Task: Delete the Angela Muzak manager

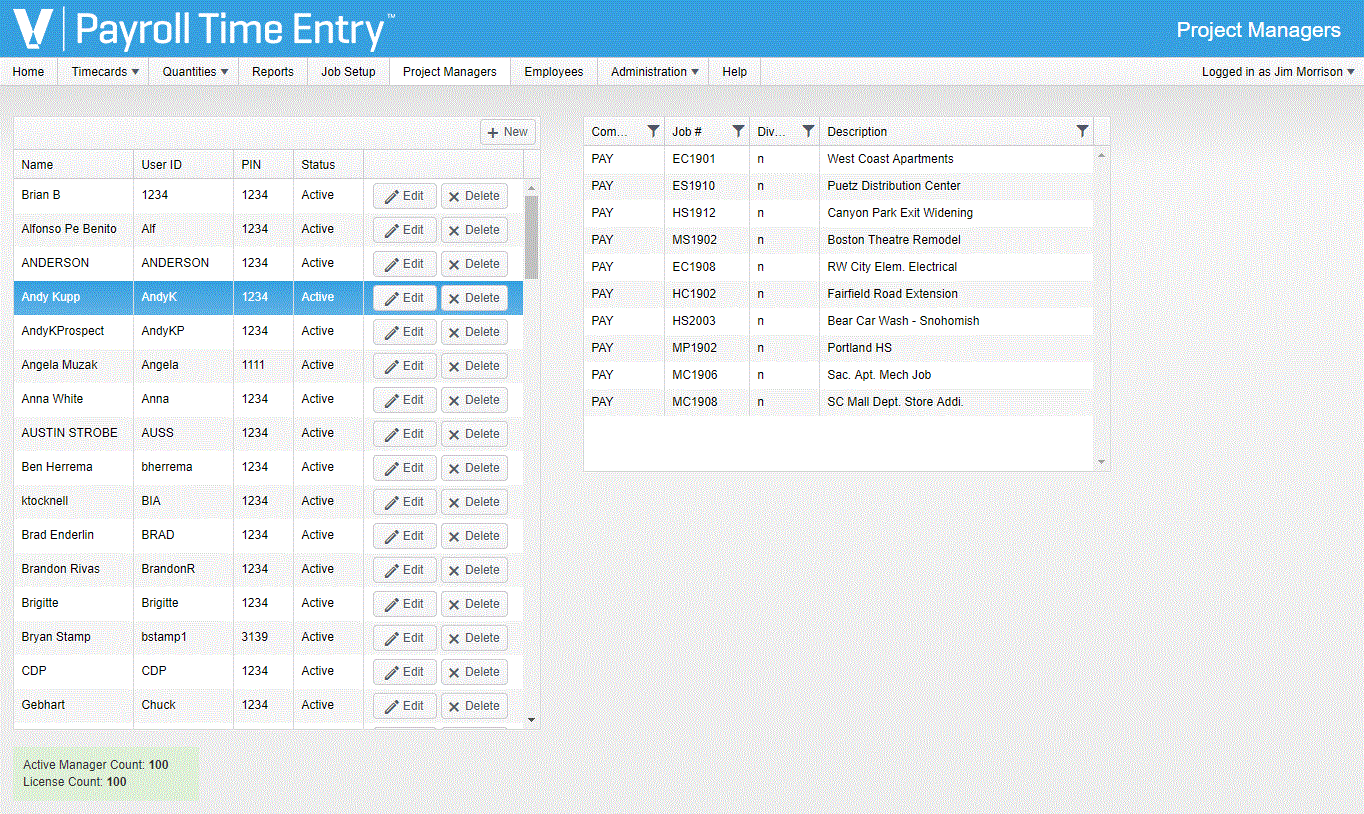Action: pos(474,366)
